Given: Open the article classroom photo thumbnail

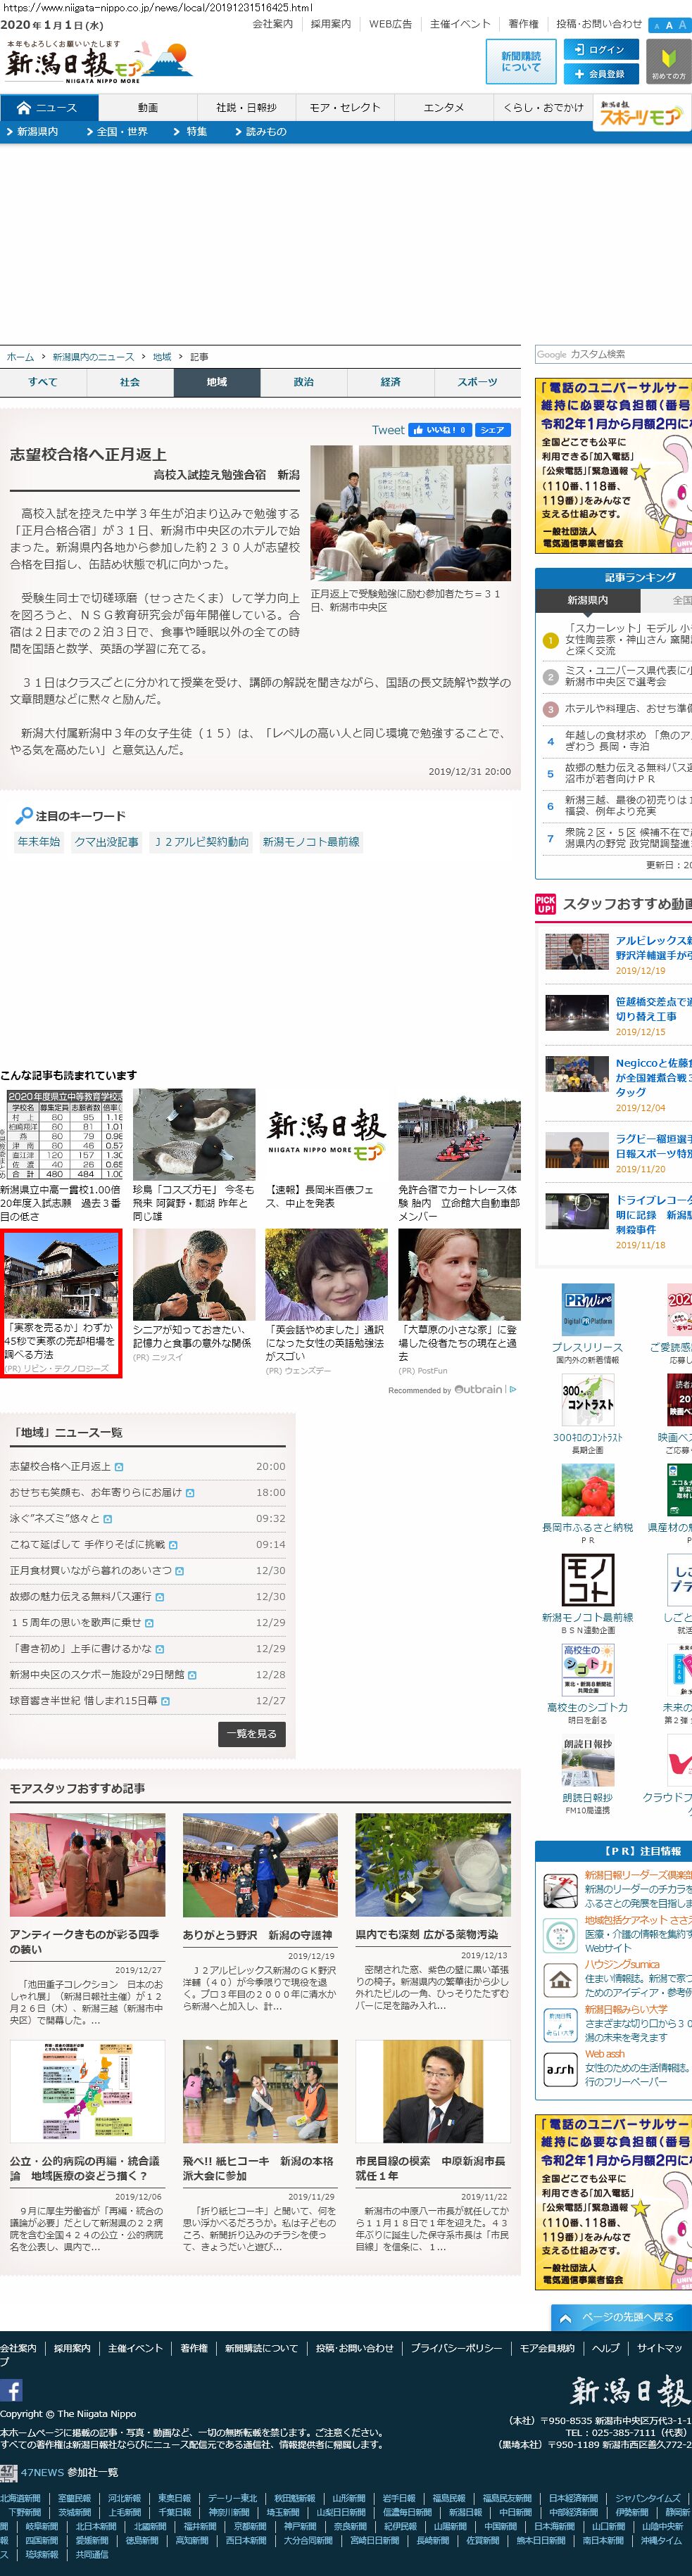Looking at the screenshot, I should click(410, 512).
